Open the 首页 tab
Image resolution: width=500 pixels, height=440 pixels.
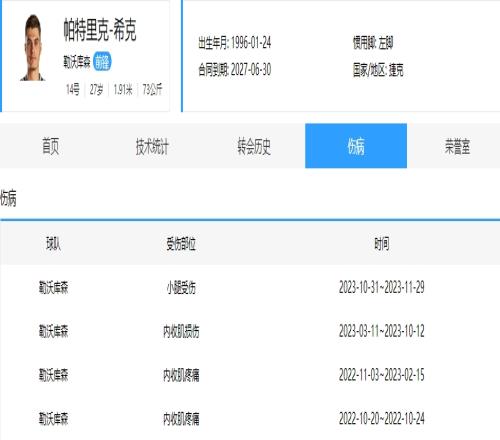pos(51,146)
